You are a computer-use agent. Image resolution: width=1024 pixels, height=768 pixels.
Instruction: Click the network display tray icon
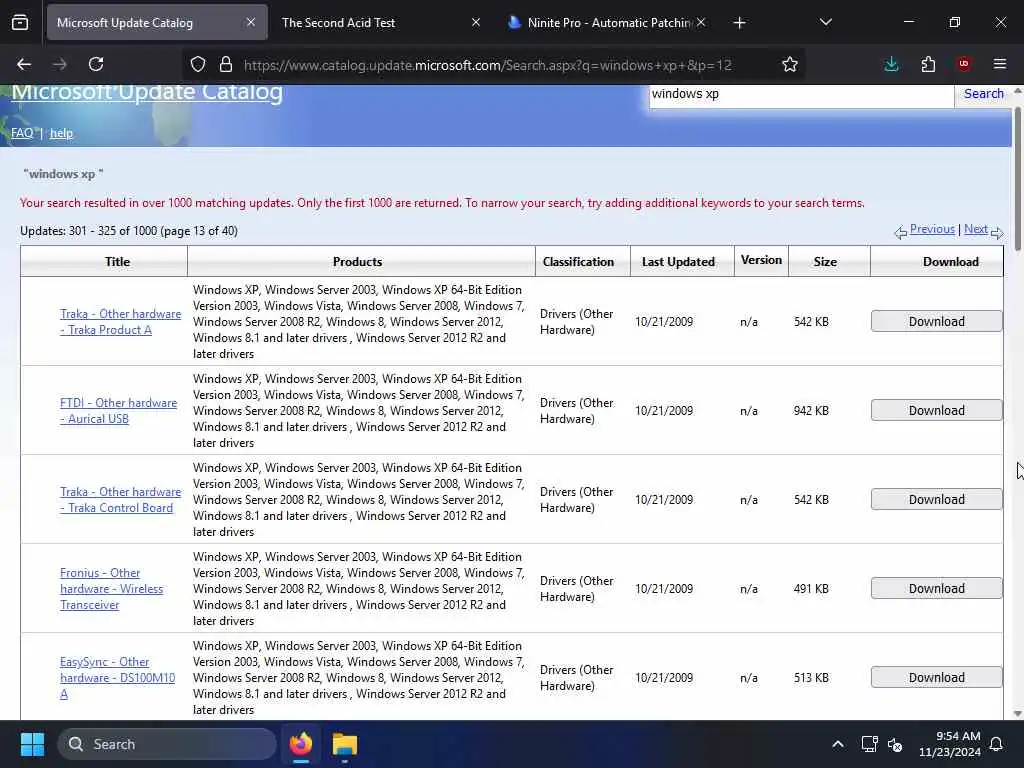(869, 744)
